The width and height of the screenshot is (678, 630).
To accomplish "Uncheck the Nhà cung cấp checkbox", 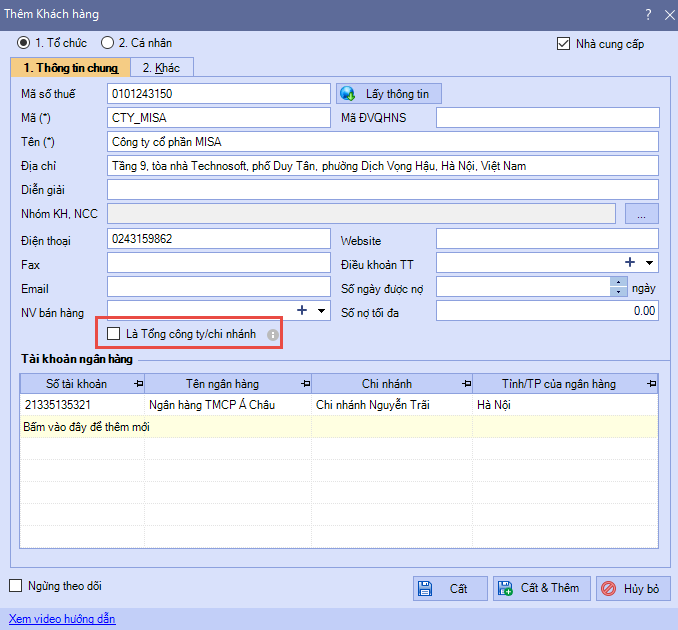I will pos(563,44).
